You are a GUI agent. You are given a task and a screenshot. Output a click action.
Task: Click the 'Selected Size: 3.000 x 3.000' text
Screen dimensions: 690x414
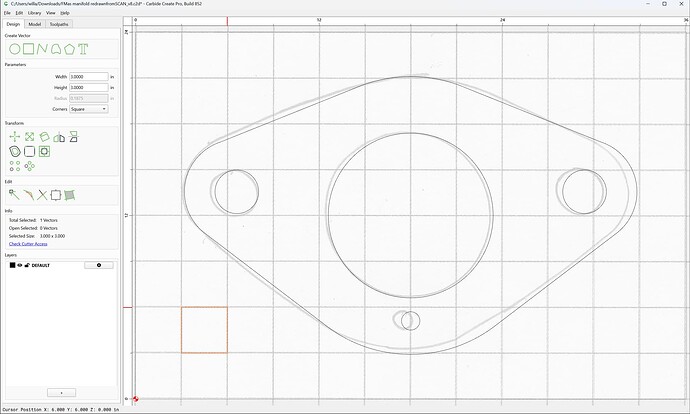pyautogui.click(x=37, y=236)
